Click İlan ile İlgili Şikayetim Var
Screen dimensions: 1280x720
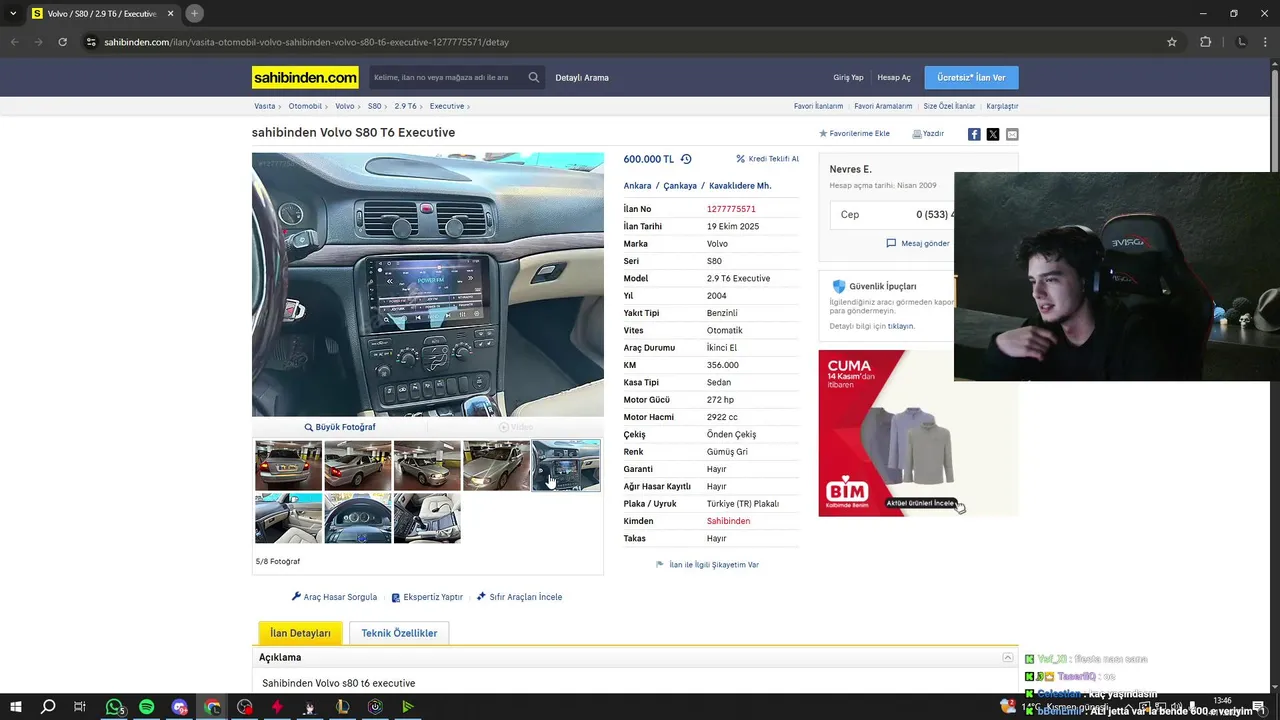[x=707, y=565]
